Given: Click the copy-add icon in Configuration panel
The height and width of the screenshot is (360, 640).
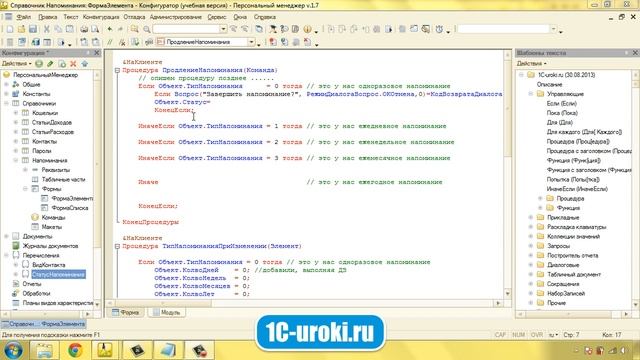Looking at the screenshot, I should (x=62, y=64).
